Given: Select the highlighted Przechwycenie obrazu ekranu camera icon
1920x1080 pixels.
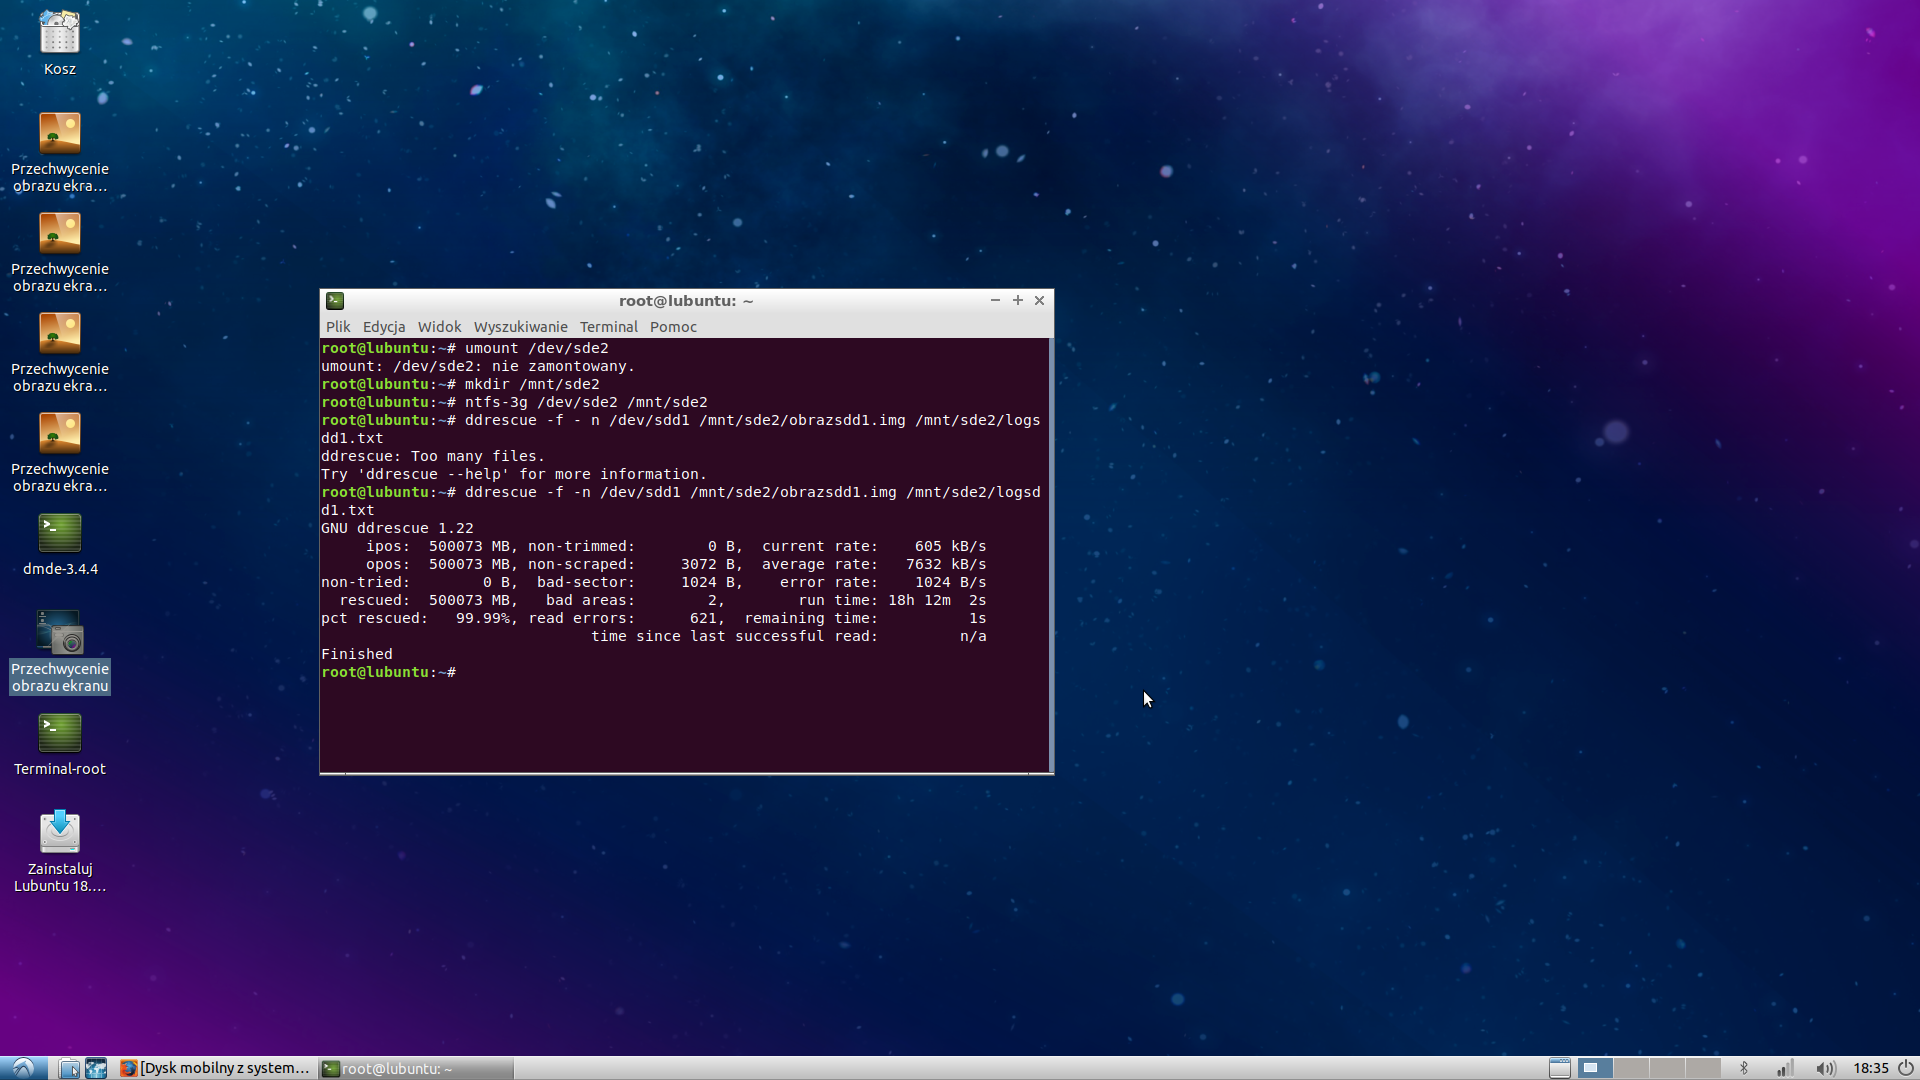Looking at the screenshot, I should pyautogui.click(x=60, y=651).
